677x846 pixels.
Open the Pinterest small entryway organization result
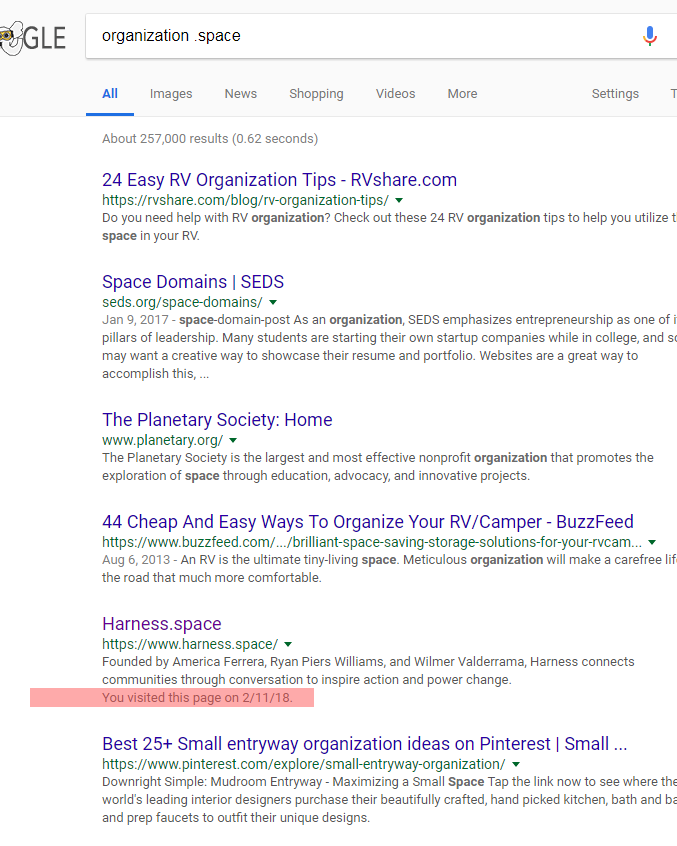(364, 744)
